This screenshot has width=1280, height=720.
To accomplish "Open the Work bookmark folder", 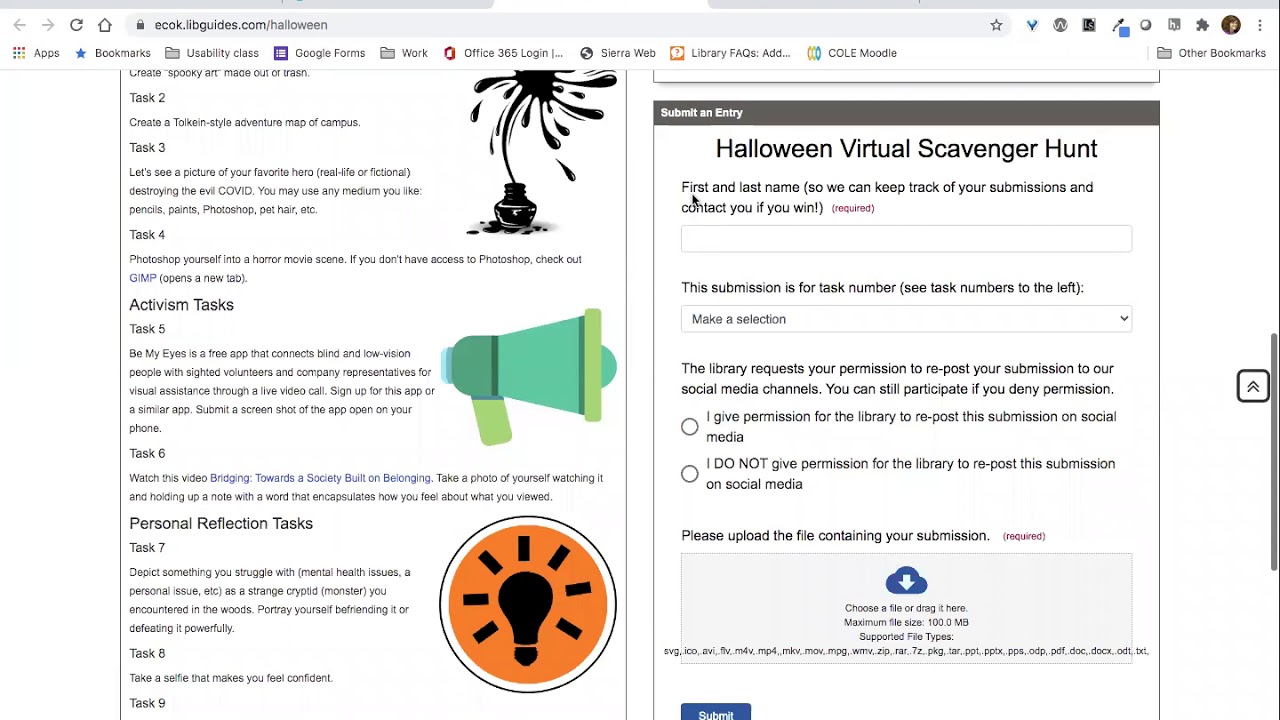I will click(x=404, y=53).
